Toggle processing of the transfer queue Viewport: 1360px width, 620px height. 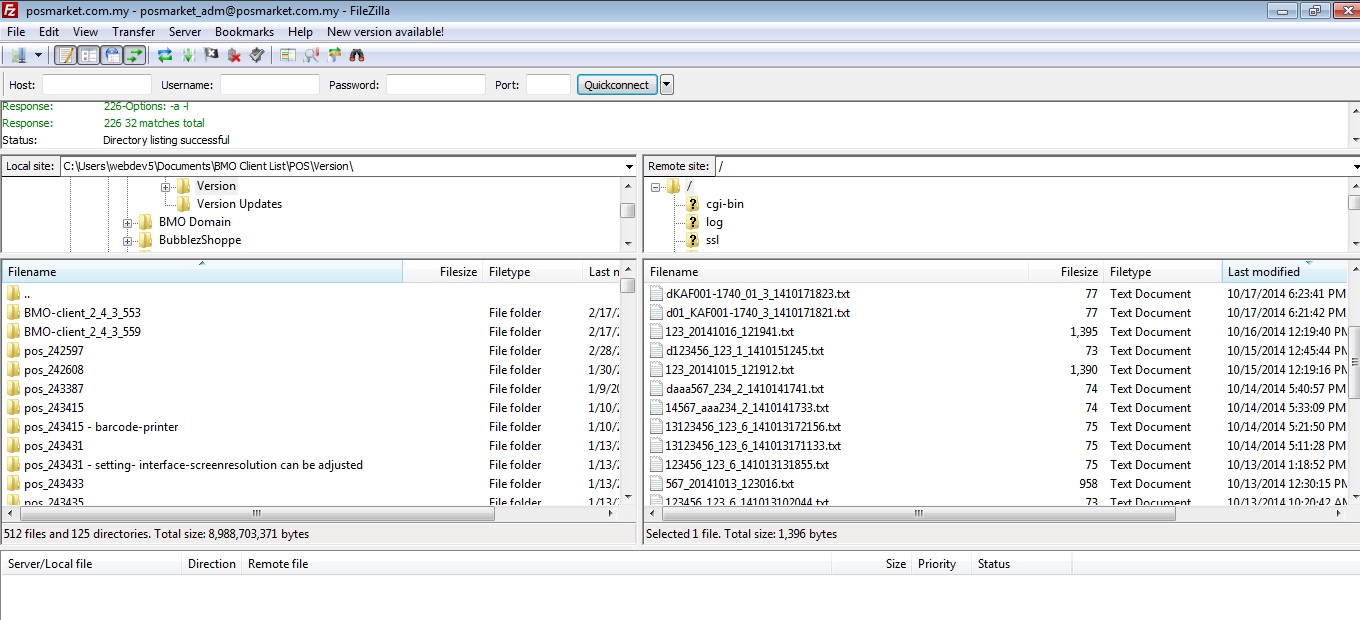click(x=188, y=55)
